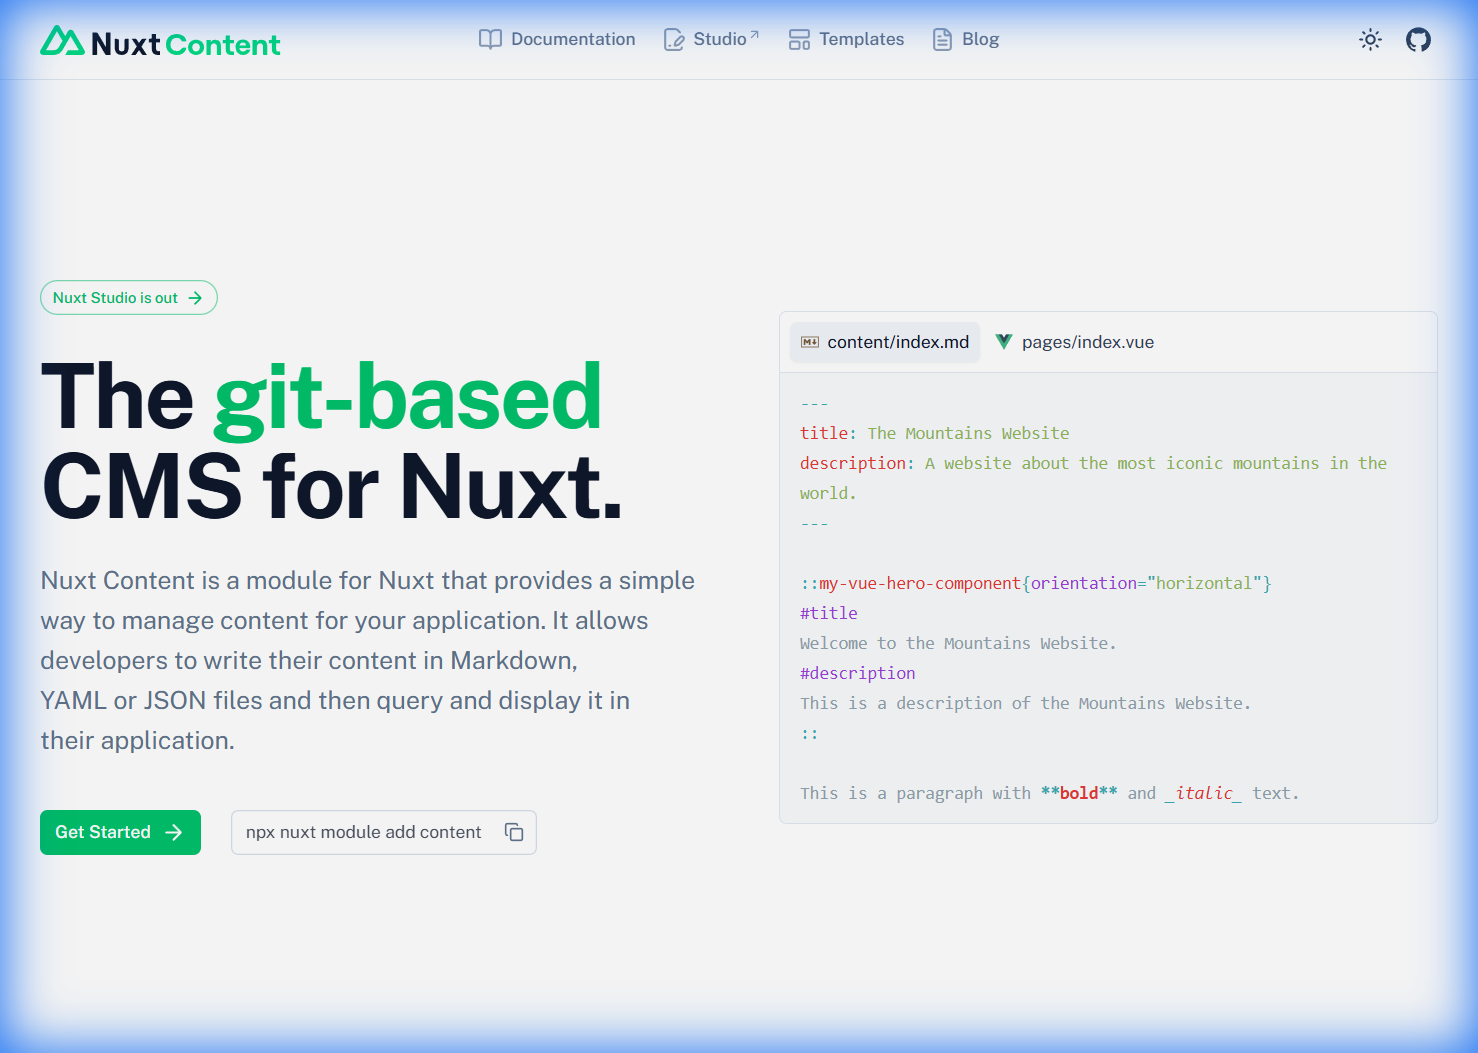Open the Studio external link
1478x1053 pixels.
[x=720, y=39]
